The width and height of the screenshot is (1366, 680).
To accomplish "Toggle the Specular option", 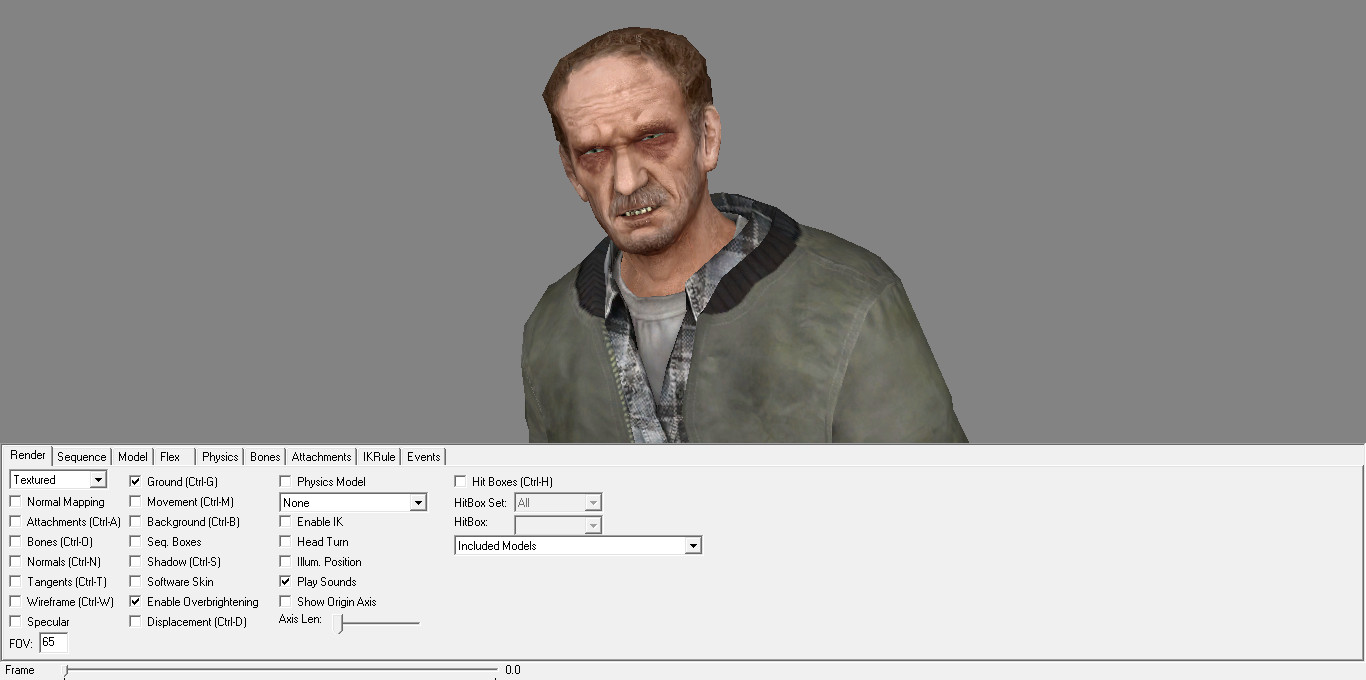I will [15, 621].
